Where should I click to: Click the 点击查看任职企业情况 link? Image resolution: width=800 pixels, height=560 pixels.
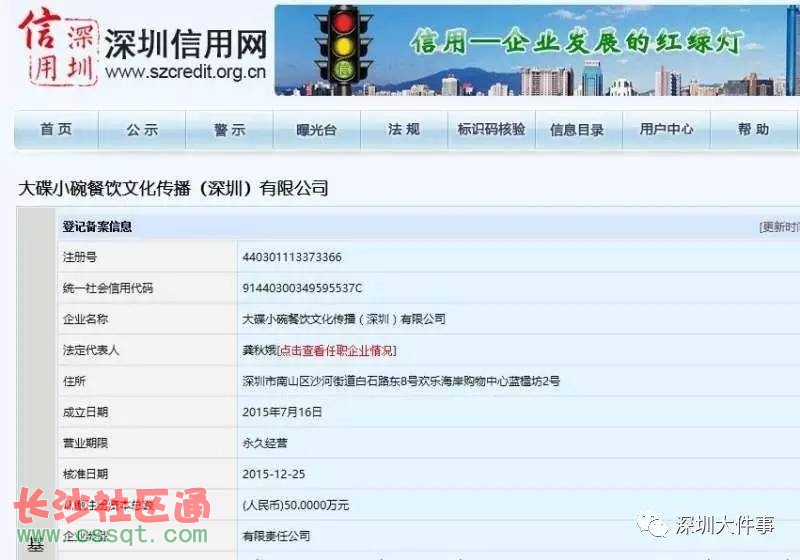336,350
